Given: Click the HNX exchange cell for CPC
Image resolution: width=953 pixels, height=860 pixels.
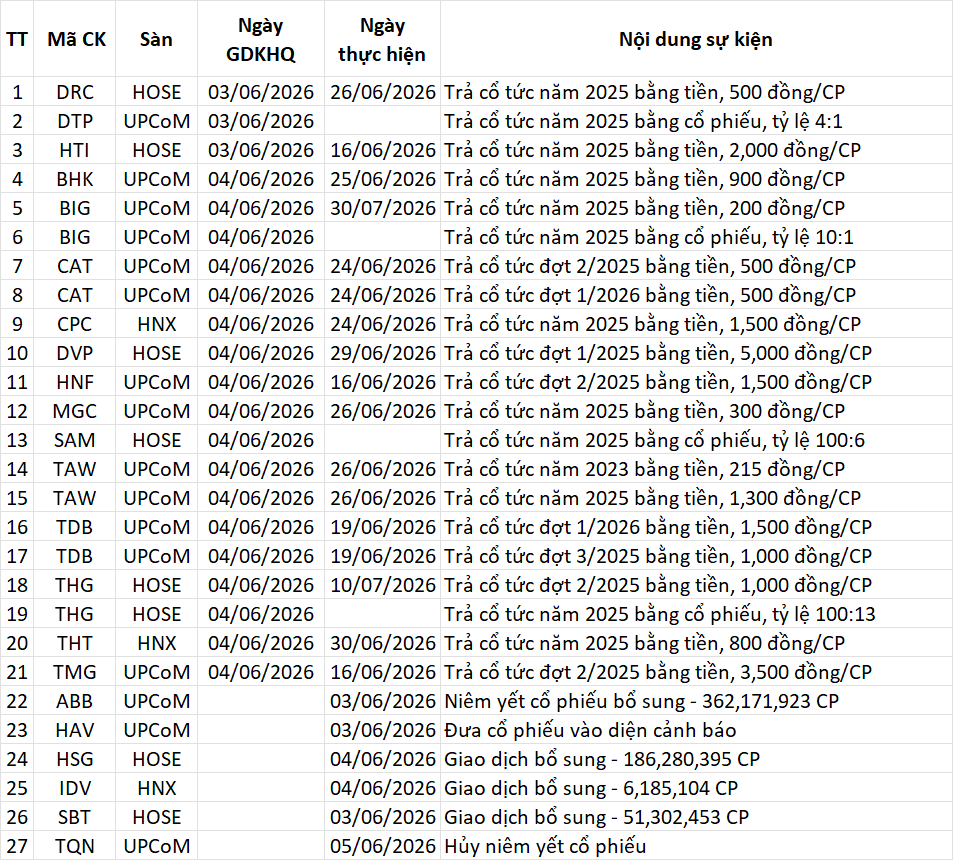Looking at the screenshot, I should pyautogui.click(x=156, y=324).
